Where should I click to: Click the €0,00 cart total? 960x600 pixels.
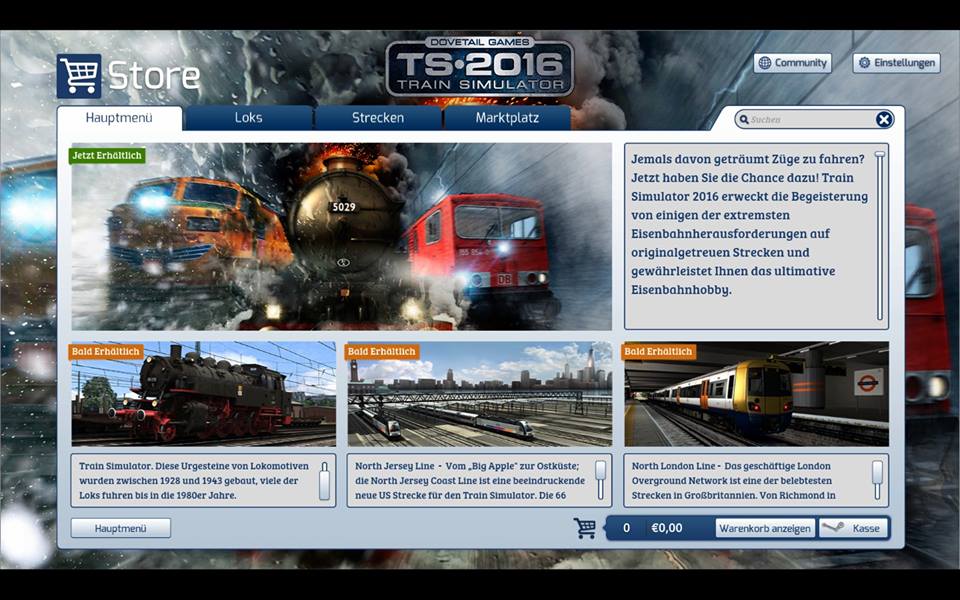click(667, 528)
